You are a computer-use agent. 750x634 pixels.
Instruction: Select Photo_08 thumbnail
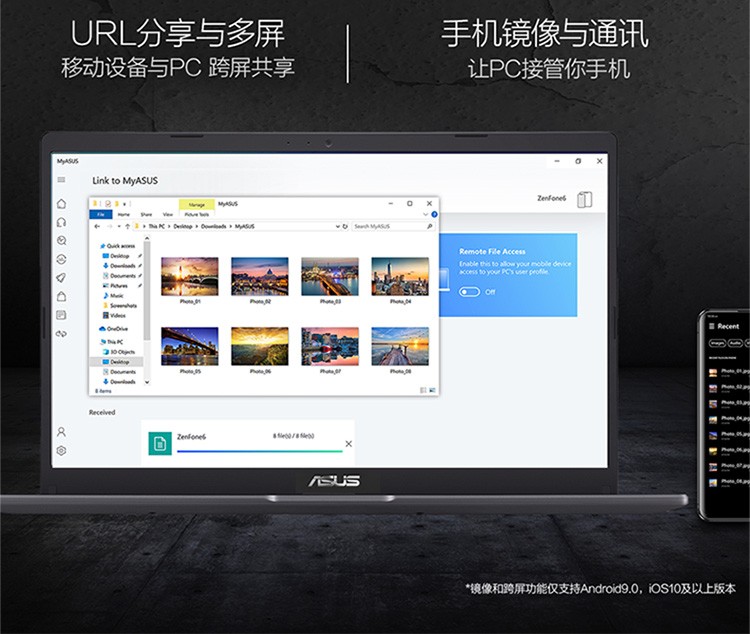pyautogui.click(x=400, y=346)
